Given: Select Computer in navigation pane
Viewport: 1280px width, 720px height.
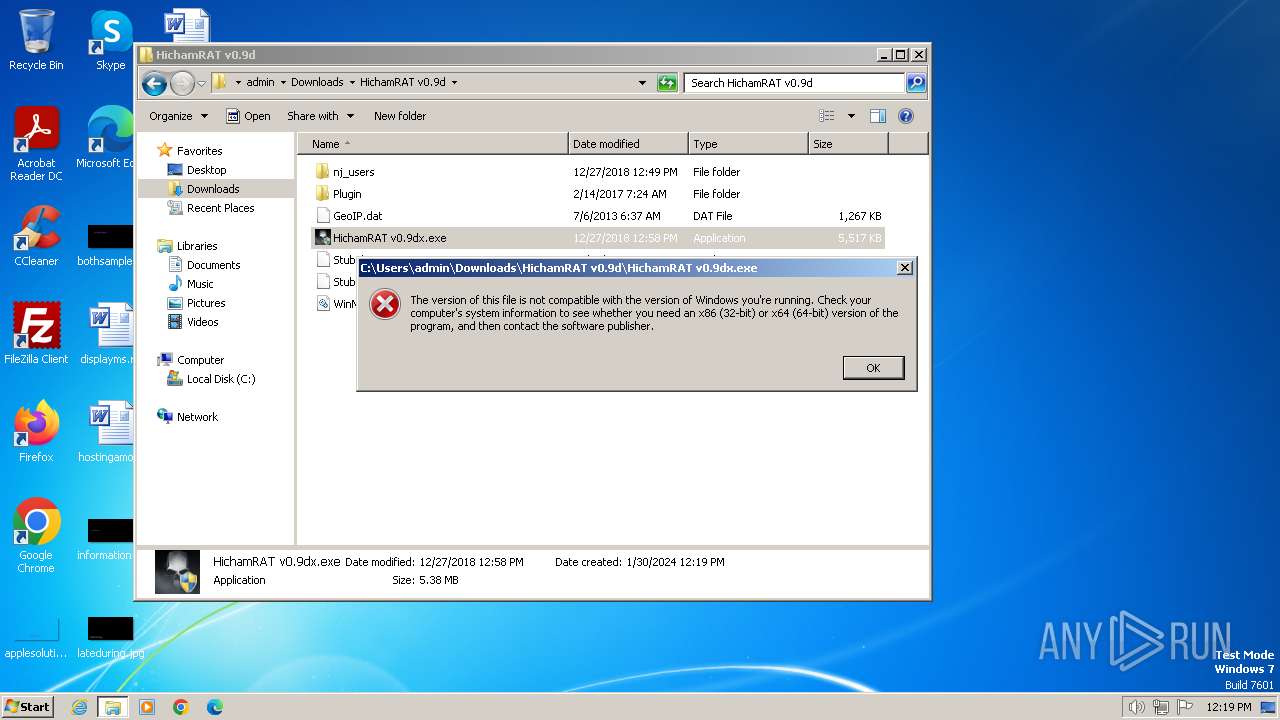Looking at the screenshot, I should tap(200, 360).
